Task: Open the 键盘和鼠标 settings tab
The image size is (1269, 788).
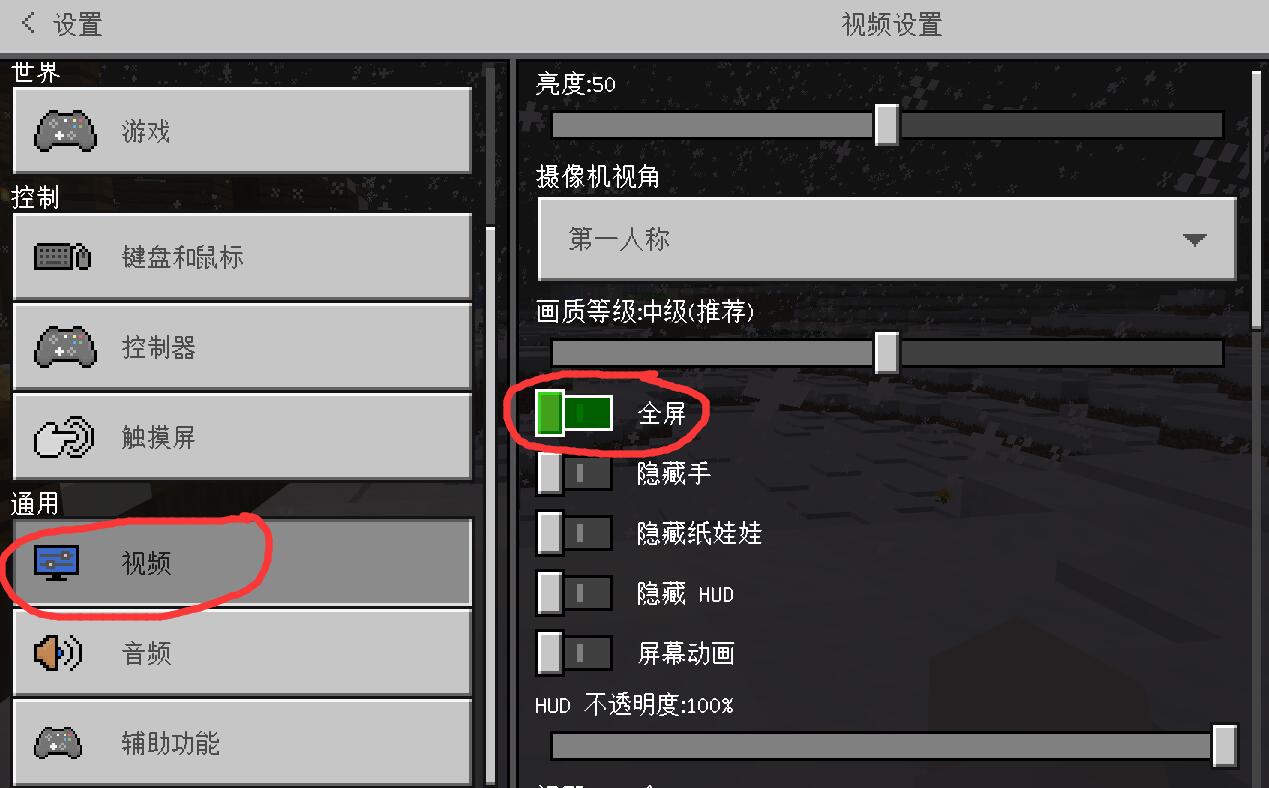Action: tap(242, 257)
